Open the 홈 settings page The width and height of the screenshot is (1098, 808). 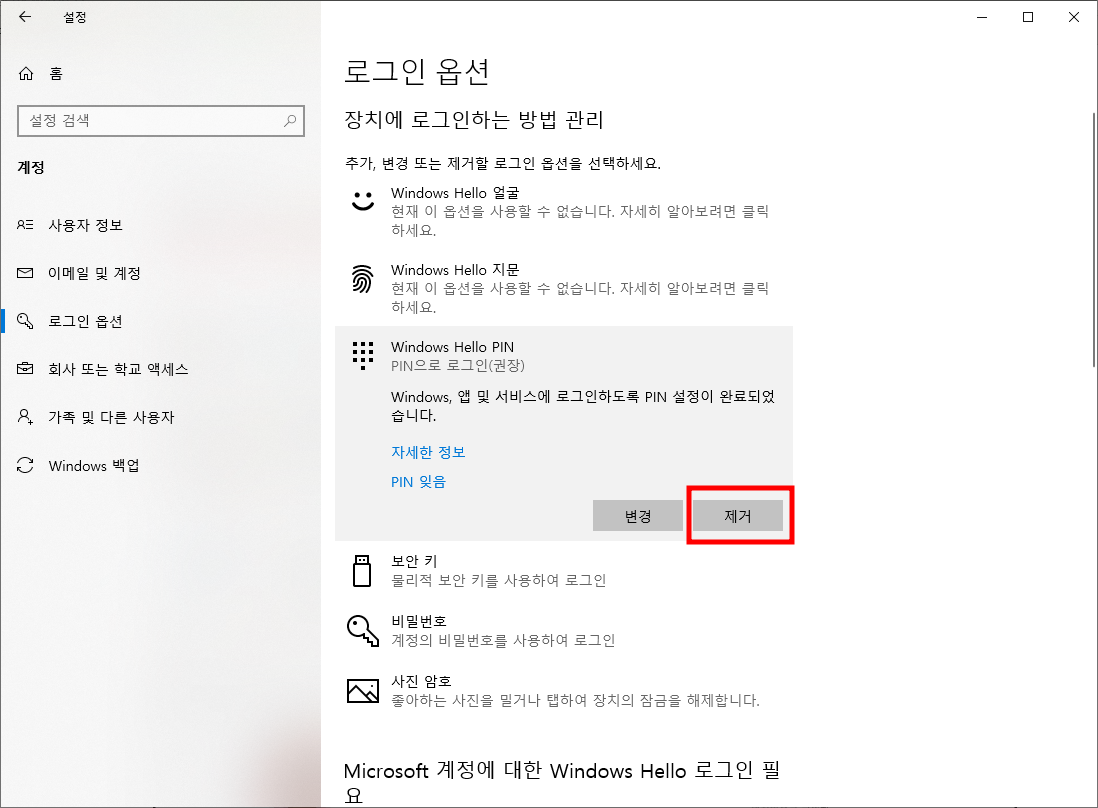(160, 74)
